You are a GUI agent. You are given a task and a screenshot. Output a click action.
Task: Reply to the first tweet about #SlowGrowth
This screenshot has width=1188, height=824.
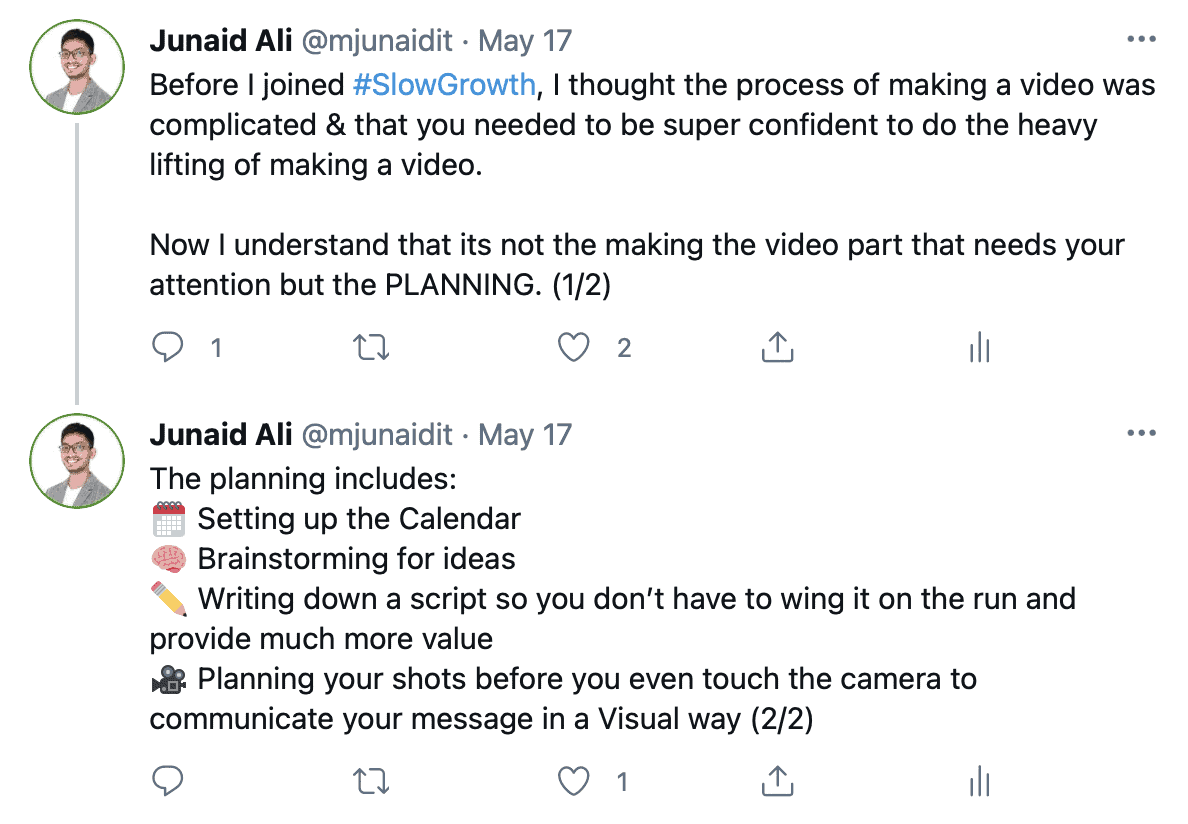click(x=168, y=348)
